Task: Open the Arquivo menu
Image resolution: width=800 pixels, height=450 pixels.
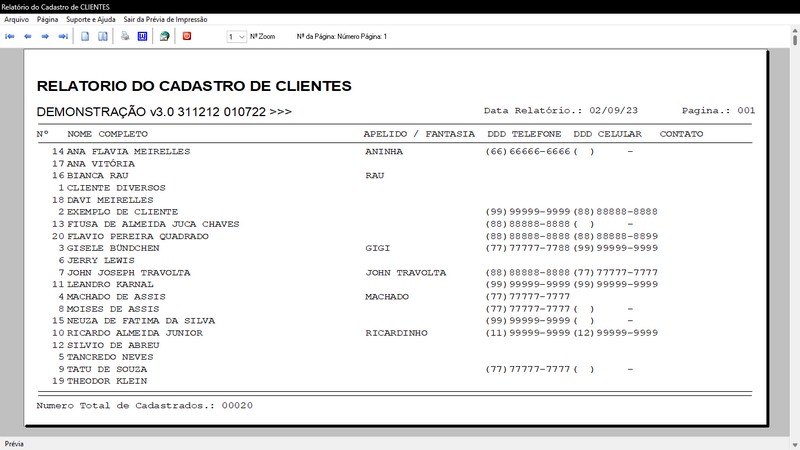Action: pyautogui.click(x=16, y=19)
